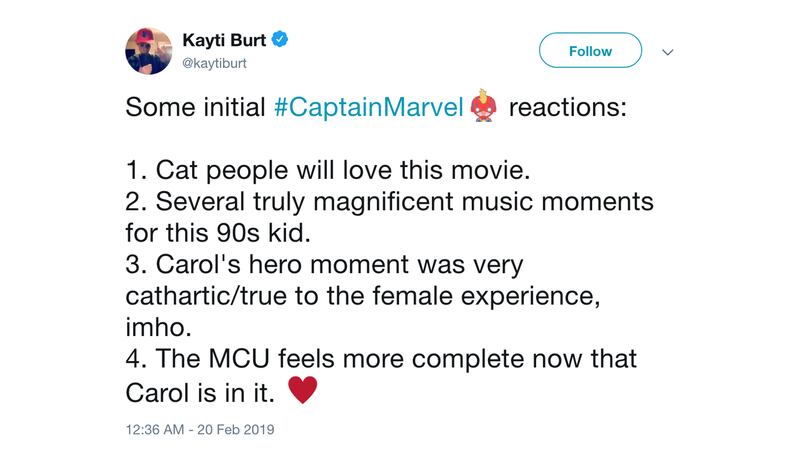Click the "magnificent music moments" line
Screen dimensions: 800x450
(389, 202)
